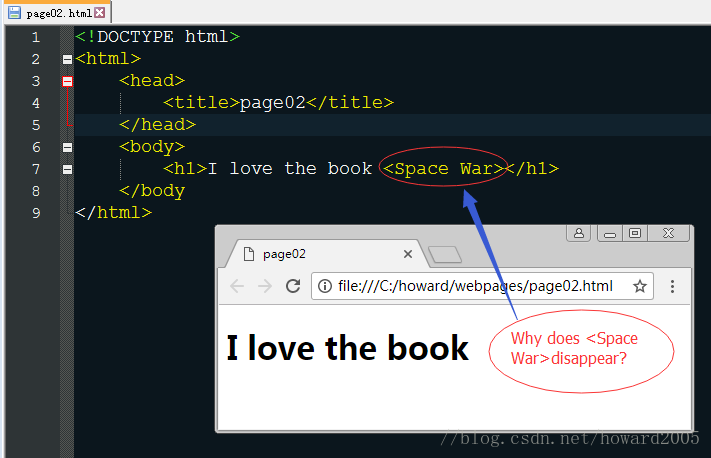This screenshot has height=458, width=711.
Task: Click line number 5 in the gutter
Action: pyautogui.click(x=36, y=125)
